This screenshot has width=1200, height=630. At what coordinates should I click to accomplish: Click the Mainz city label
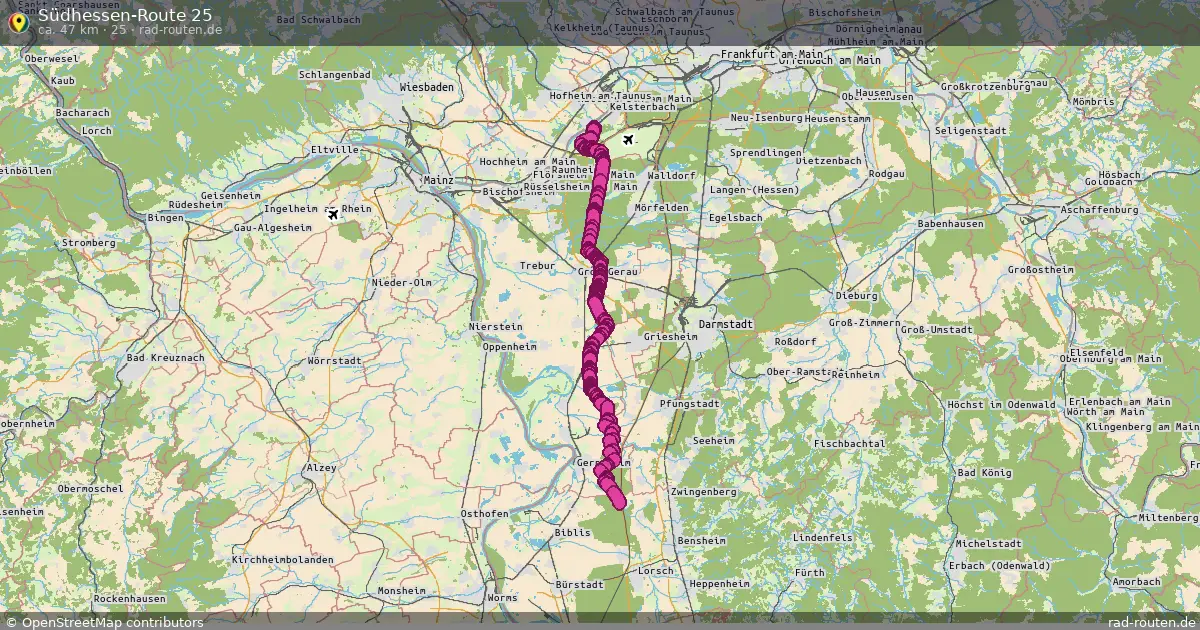[438, 180]
